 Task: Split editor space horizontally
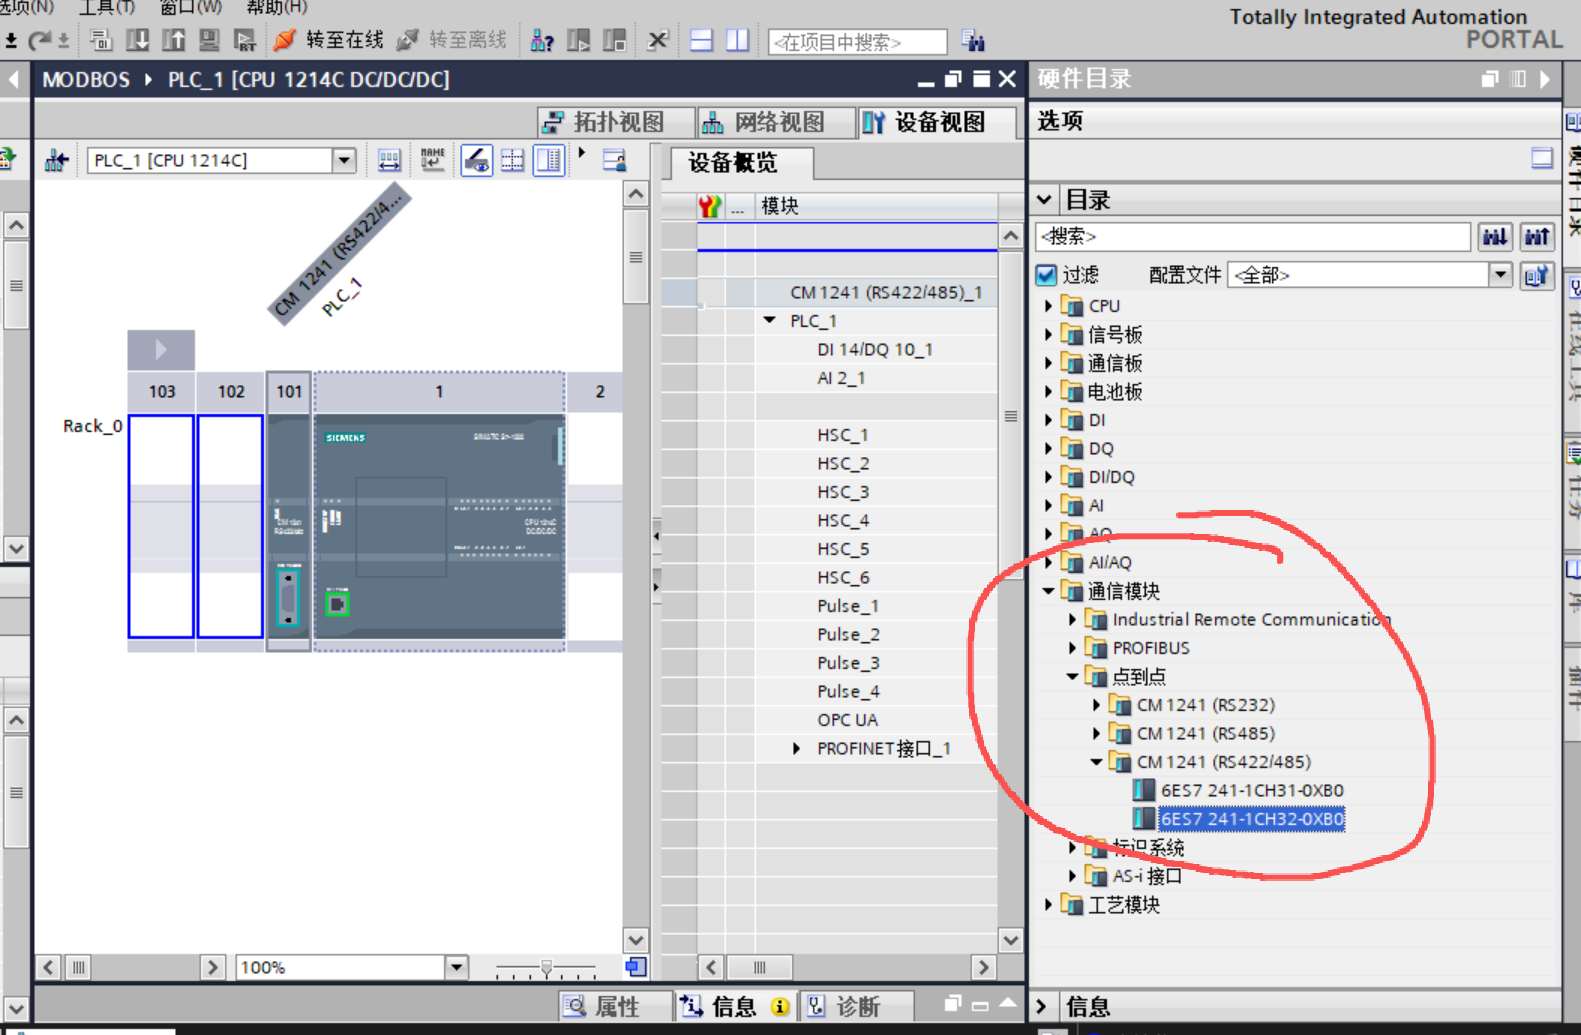[x=701, y=40]
